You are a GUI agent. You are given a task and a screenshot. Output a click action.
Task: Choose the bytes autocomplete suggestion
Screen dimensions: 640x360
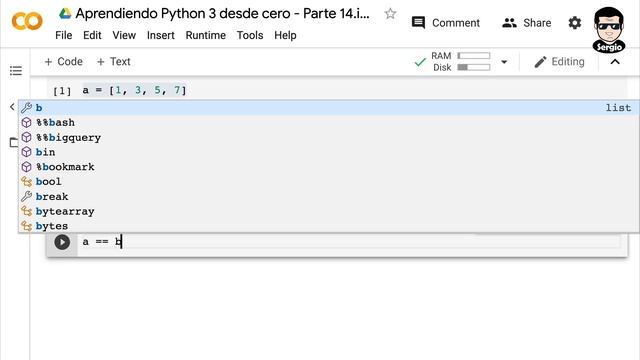329,226
